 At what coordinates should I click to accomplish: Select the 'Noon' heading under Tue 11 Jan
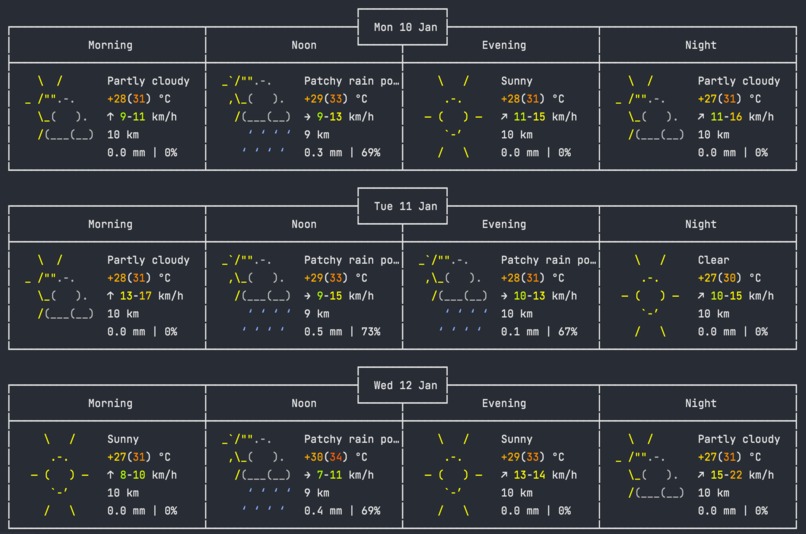[x=304, y=224]
